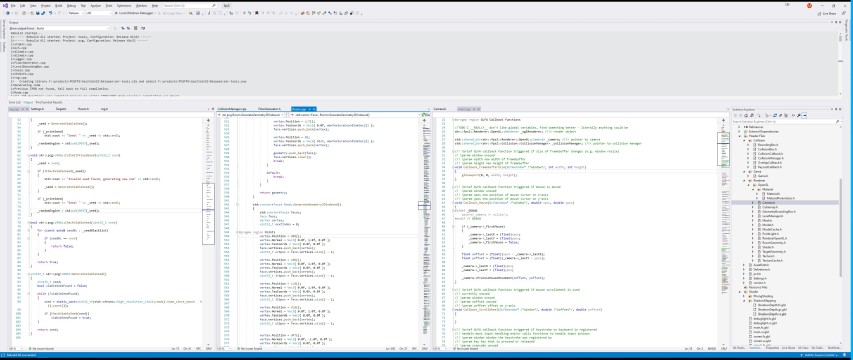Collapse the Renderer folder
The image size is (853, 360).
pyautogui.click(x=744, y=181)
